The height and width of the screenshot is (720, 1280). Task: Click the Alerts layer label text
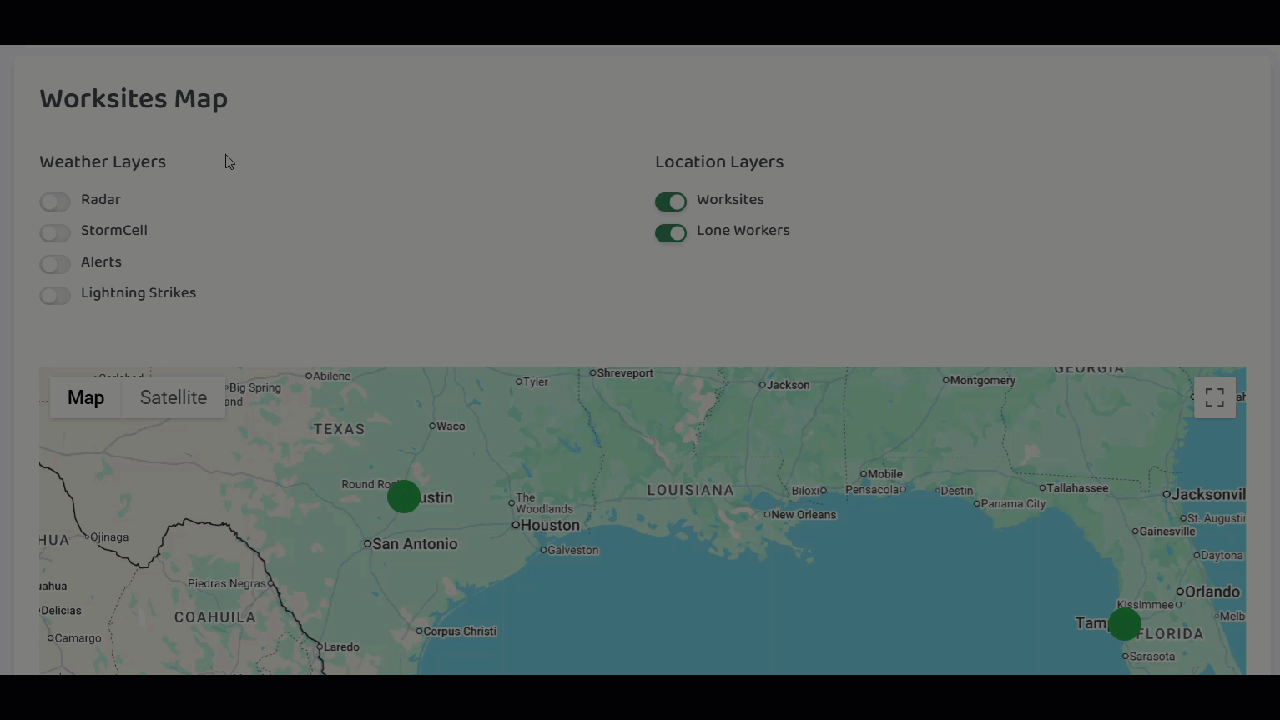coord(101,261)
